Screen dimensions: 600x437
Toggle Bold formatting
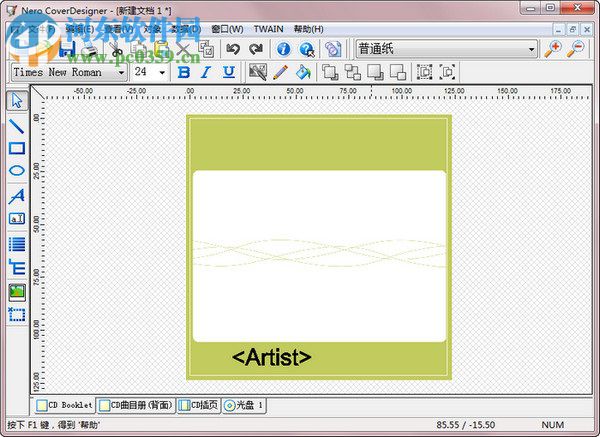(x=184, y=72)
